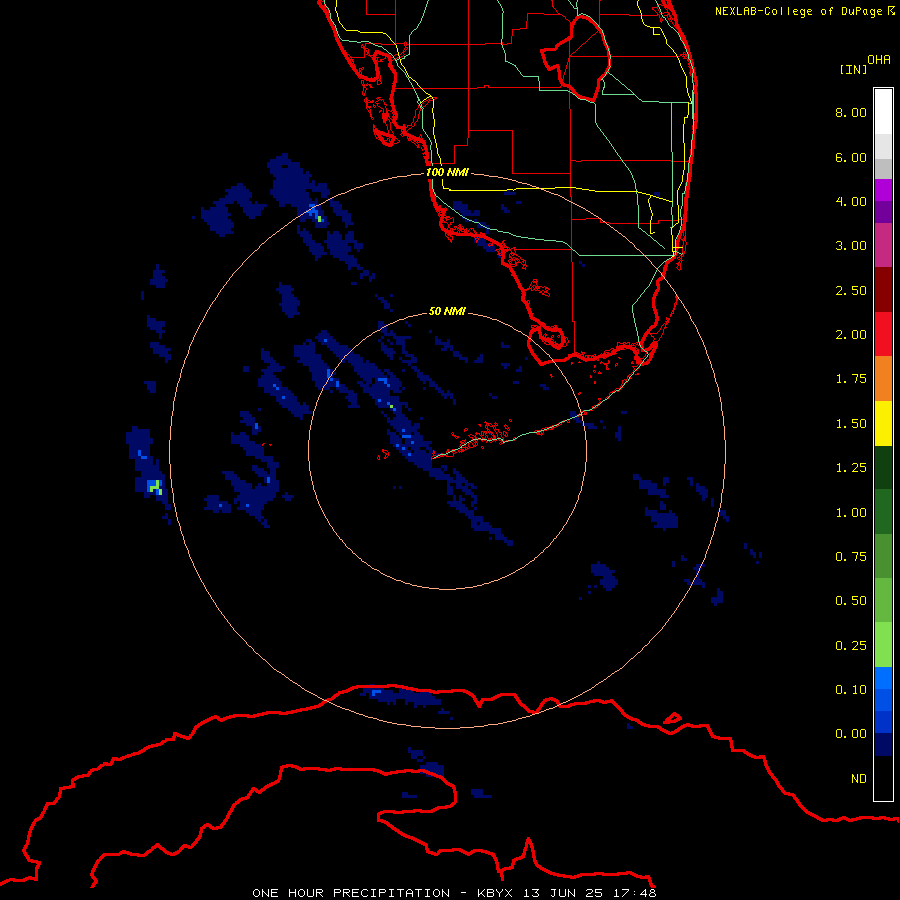The width and height of the screenshot is (900, 900).
Task: Click the 1.25 legend value
Action: click(x=851, y=468)
